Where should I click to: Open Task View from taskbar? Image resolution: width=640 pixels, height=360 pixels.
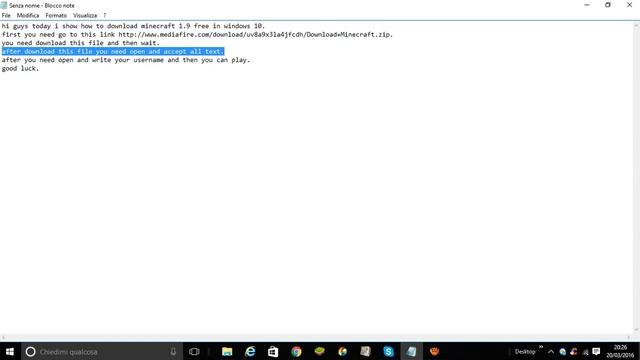click(x=194, y=351)
